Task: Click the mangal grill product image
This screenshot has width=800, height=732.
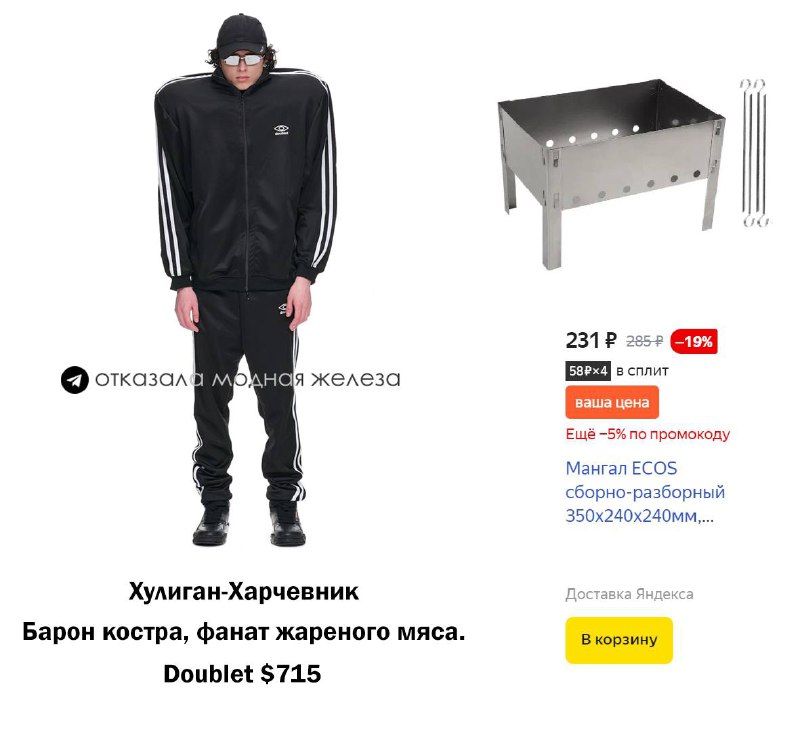Action: (611, 173)
